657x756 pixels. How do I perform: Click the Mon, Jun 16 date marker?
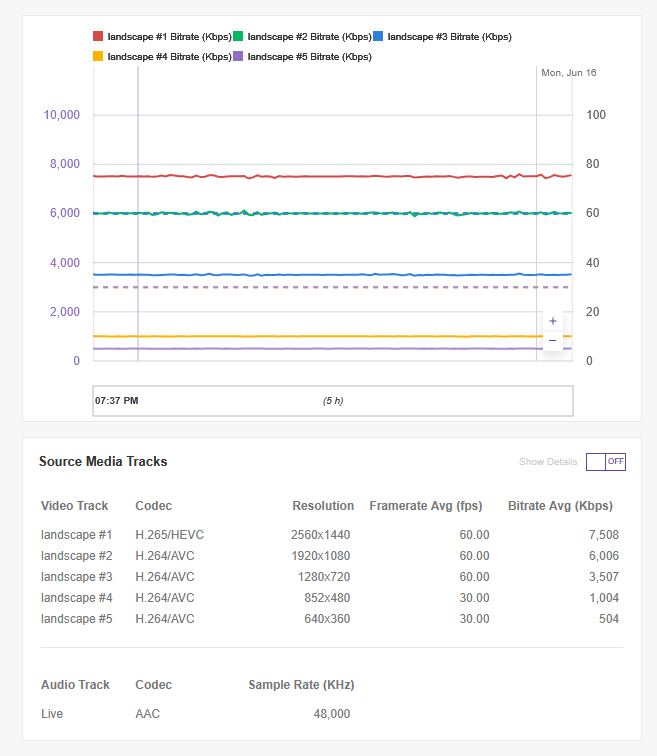pos(568,73)
